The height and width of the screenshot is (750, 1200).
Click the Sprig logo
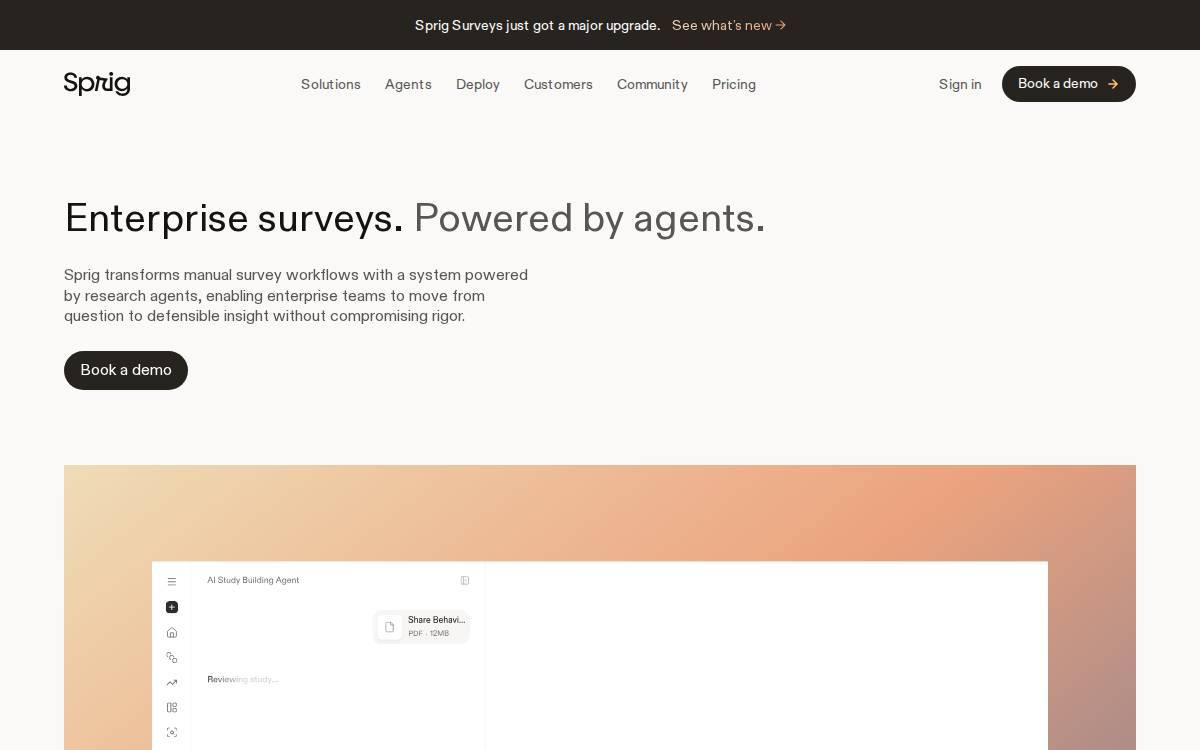point(97,84)
